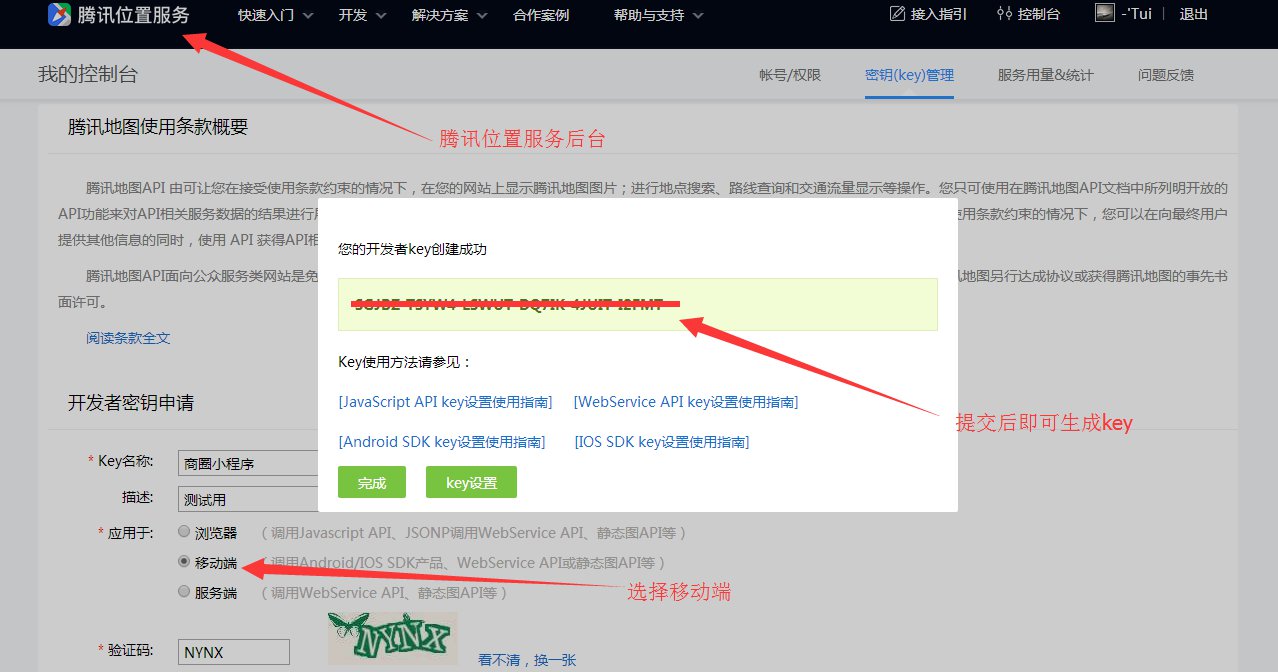1278x672 pixels.
Task: Focus the 描述 input field
Action: (248, 498)
